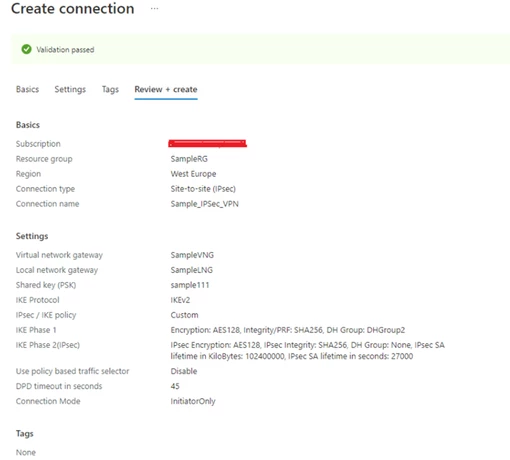Click the Use policy based traffic selector label
Screen dimensions: 510x460
click(72, 371)
